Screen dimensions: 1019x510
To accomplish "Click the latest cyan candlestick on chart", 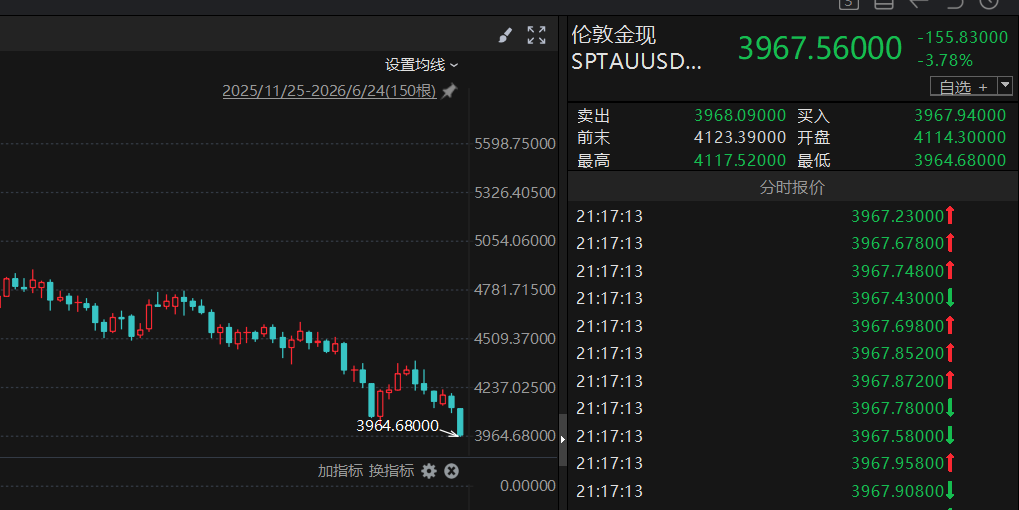I will pos(461,422).
